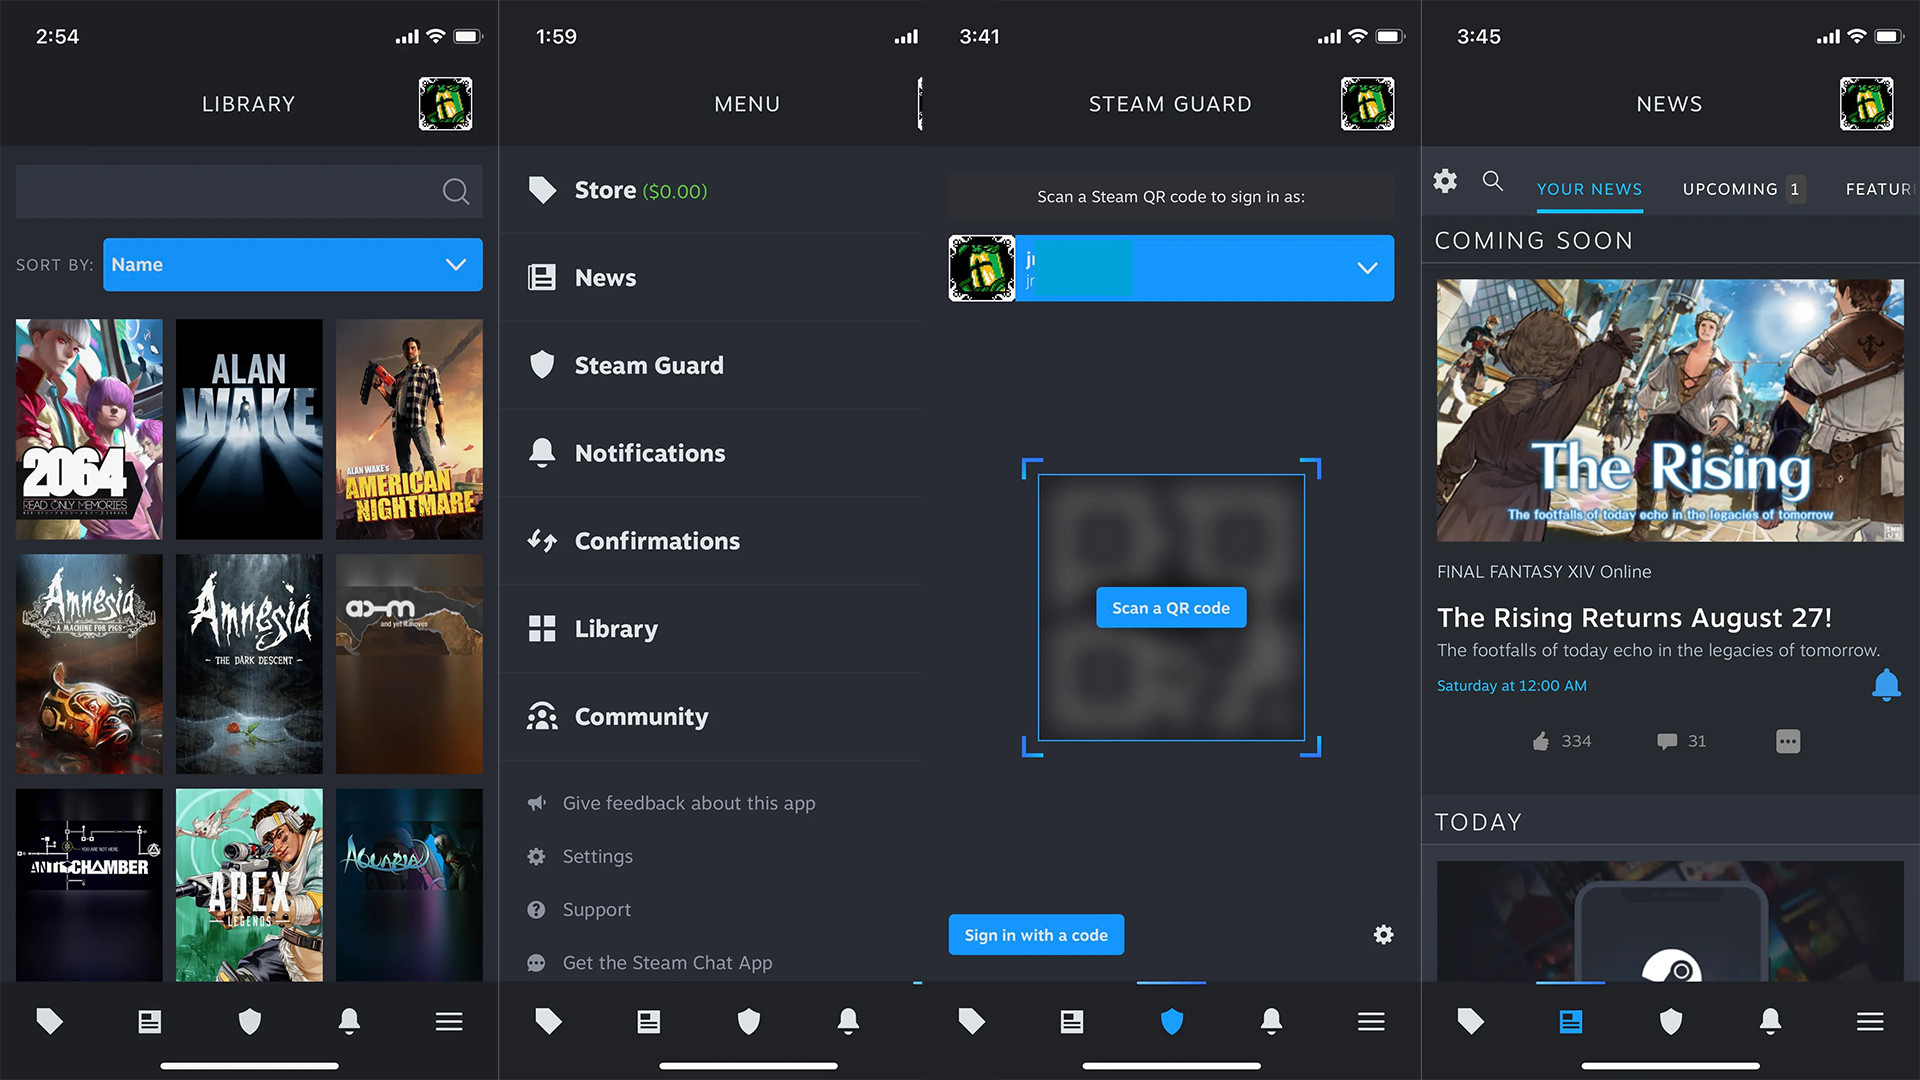Select Community in the Menu list
The height and width of the screenshot is (1080, 1920).
710,717
